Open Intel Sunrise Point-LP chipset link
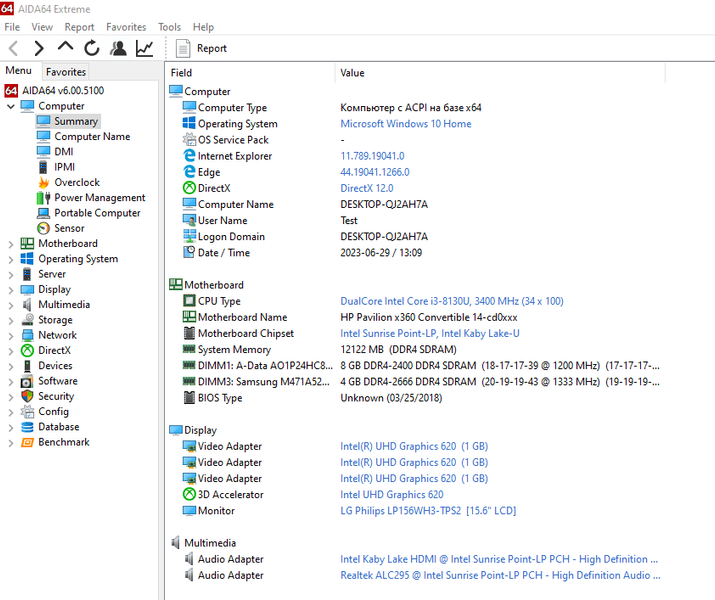The width and height of the screenshot is (715, 600). point(430,333)
